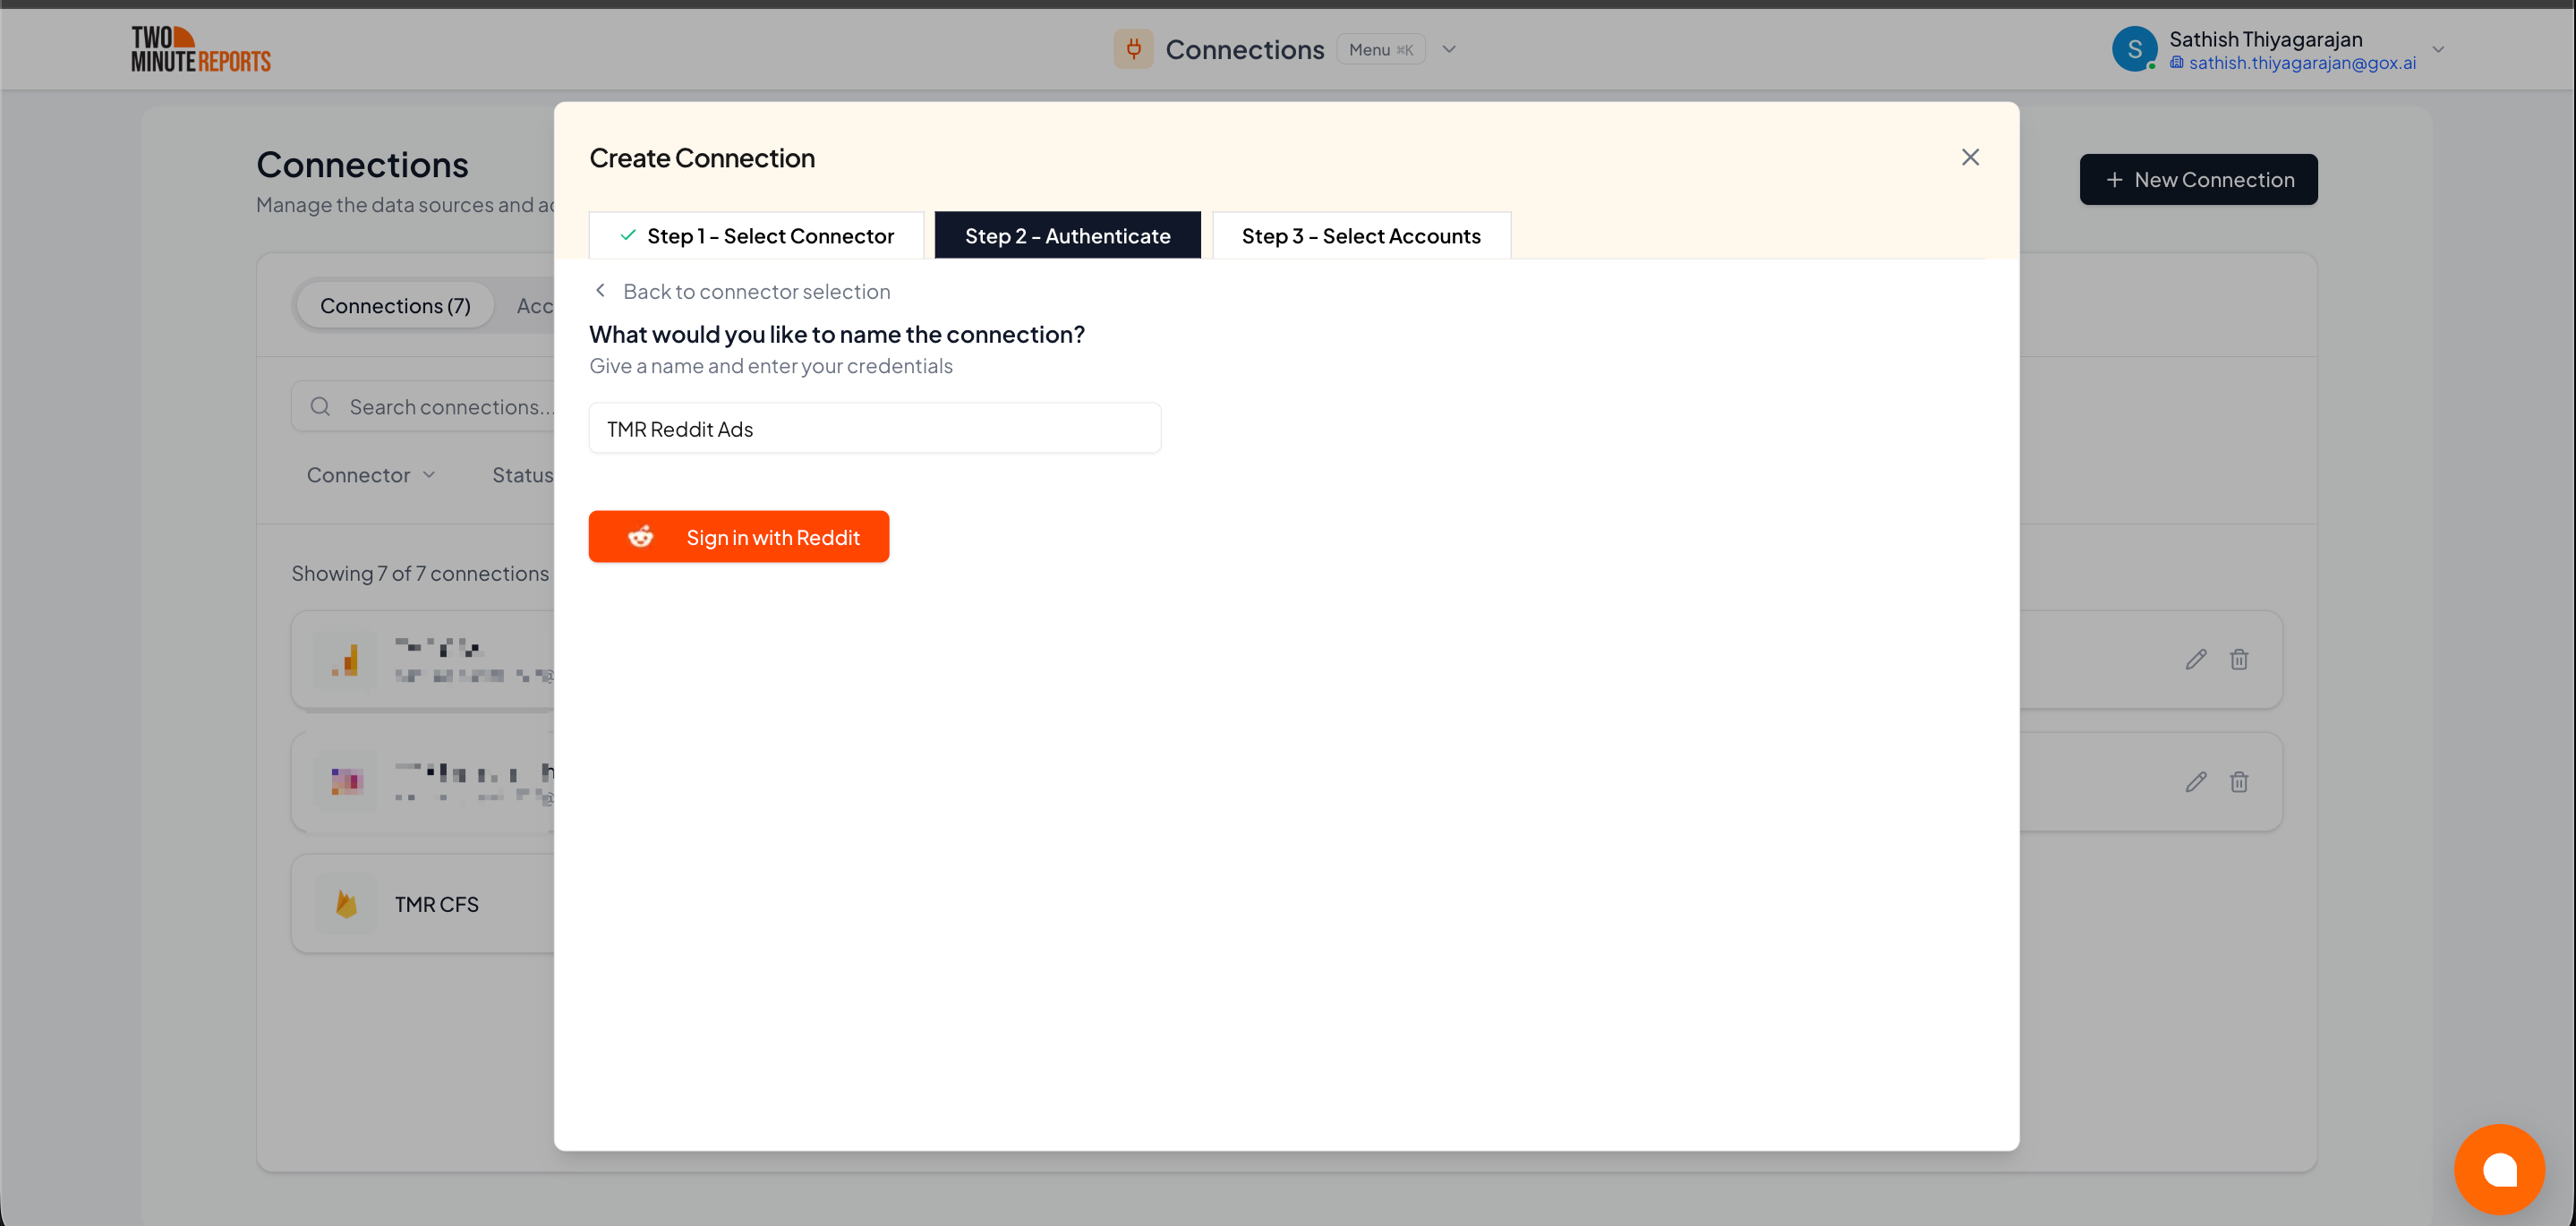Screen dimensions: 2576x1226
Task: Click the TMR CFS connection name
Action: (436, 904)
